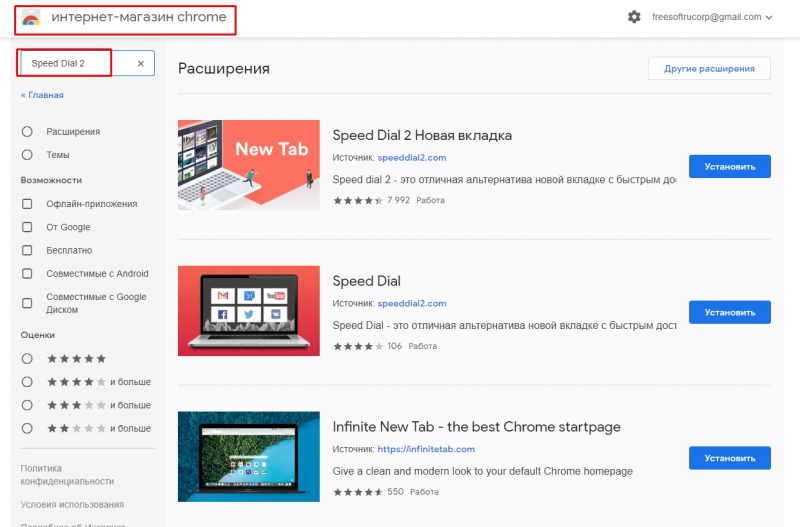This screenshot has width=800, height=527.
Task: Open the Speed Dial extension title
Action: 366,281
